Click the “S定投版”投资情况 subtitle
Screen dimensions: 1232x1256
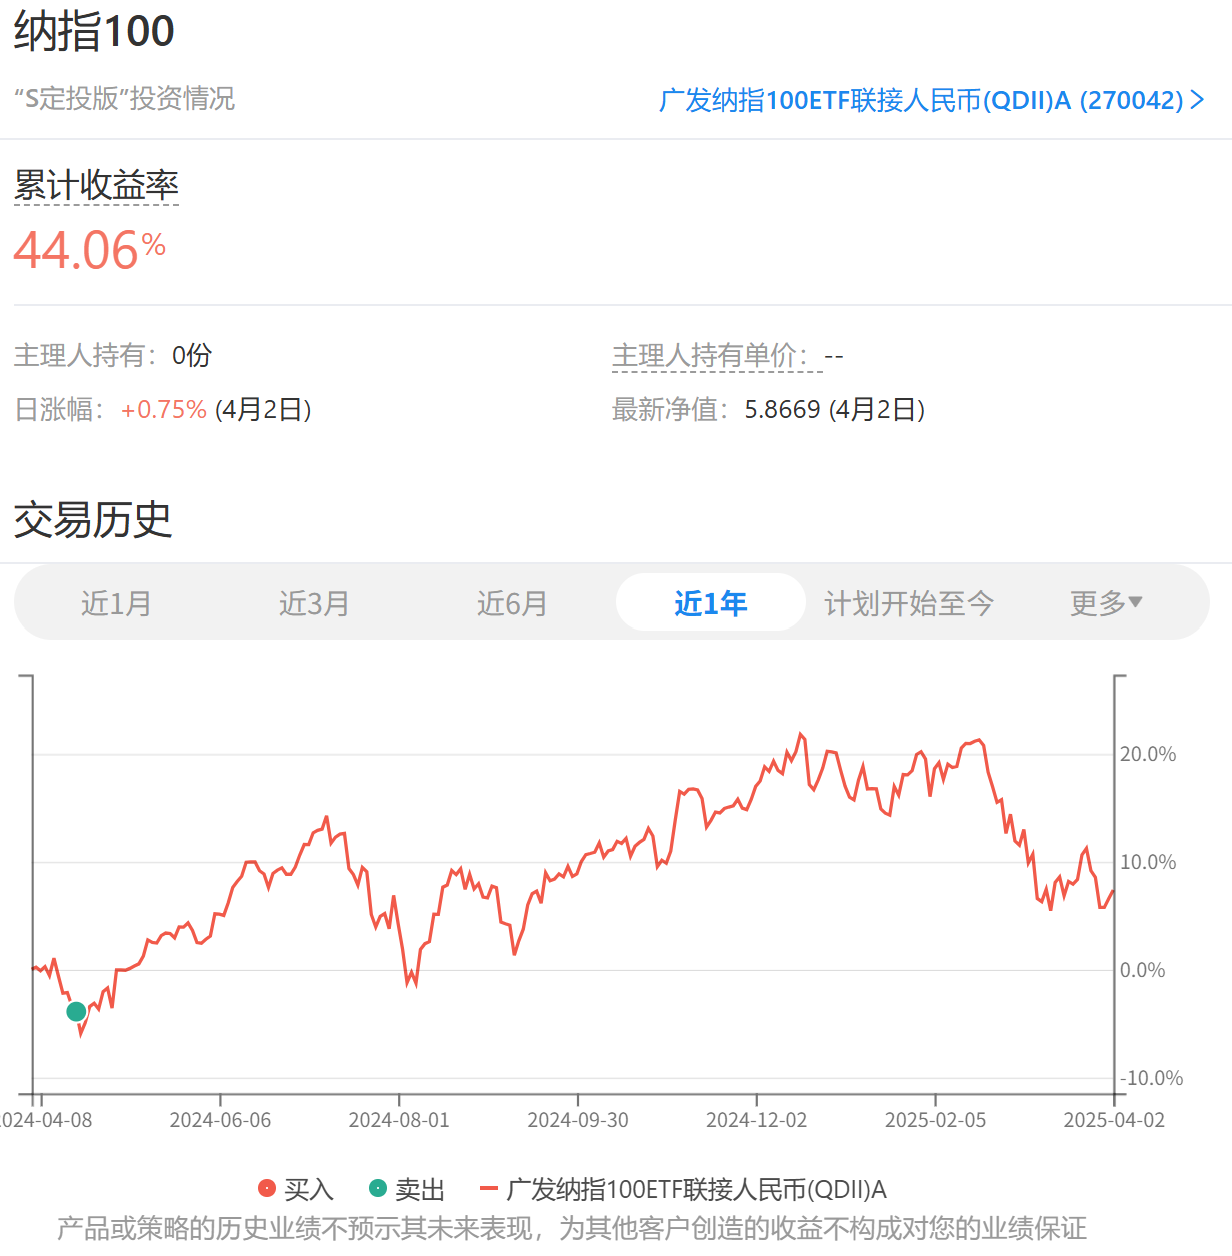tap(125, 98)
